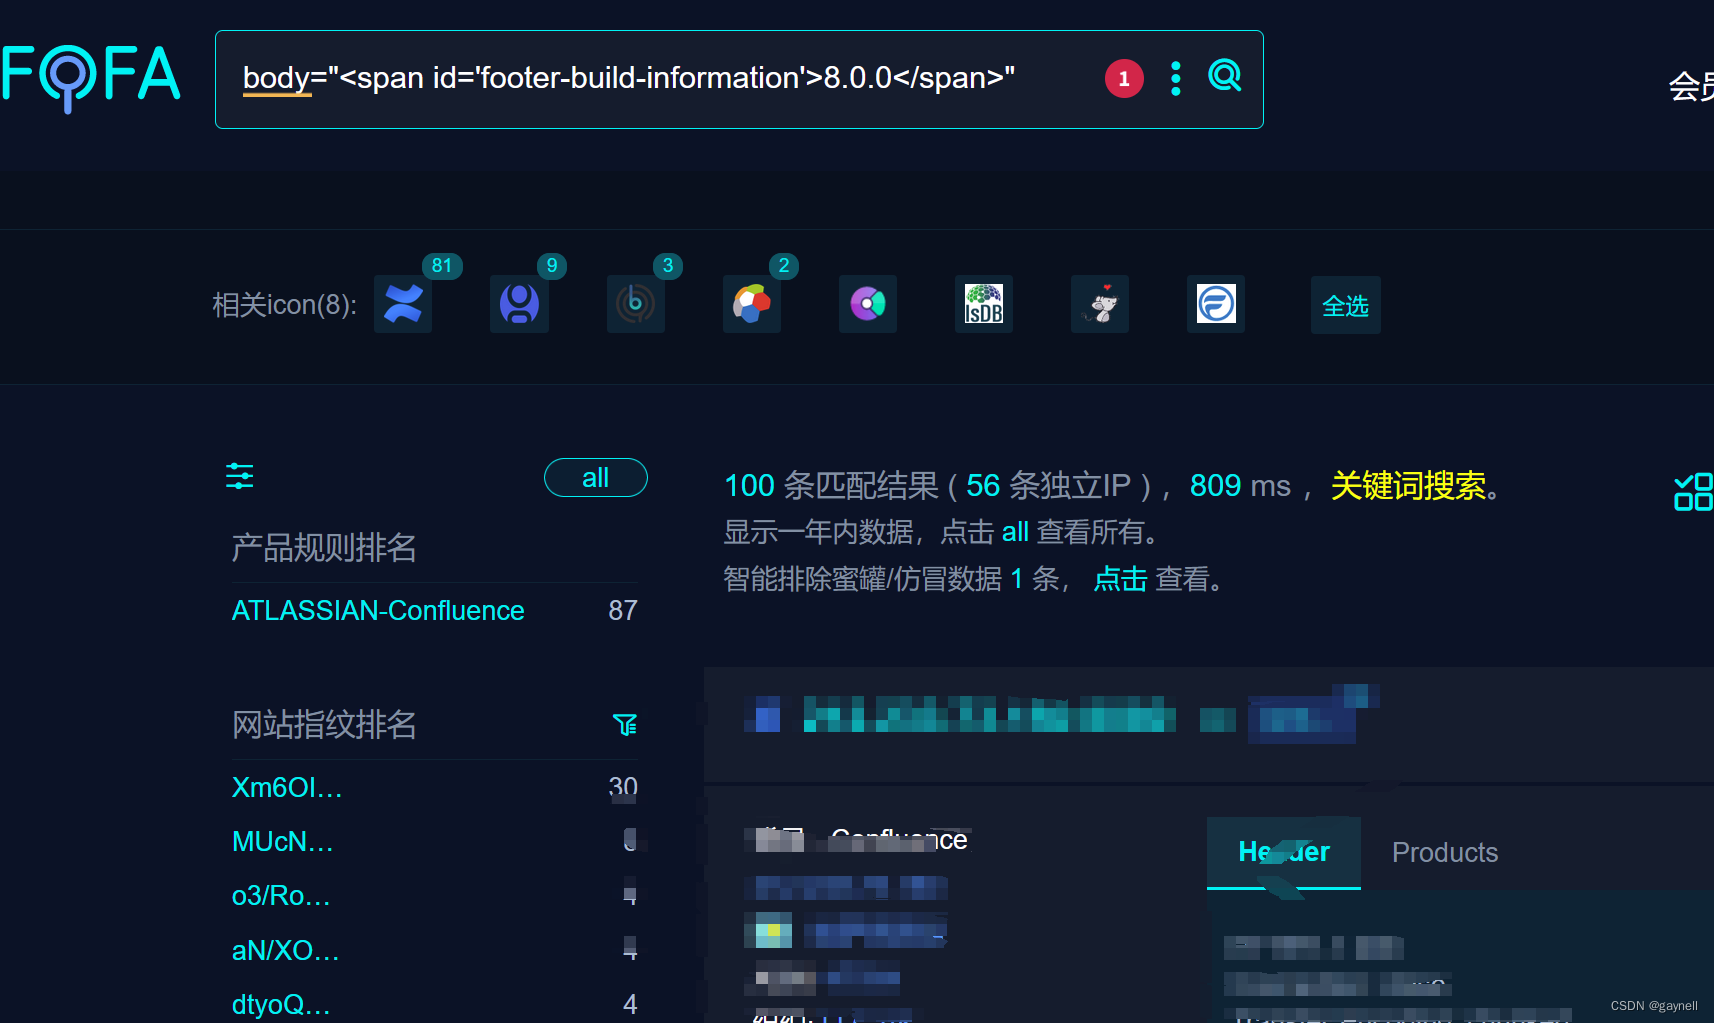Run search with magnifier icon

[1225, 76]
